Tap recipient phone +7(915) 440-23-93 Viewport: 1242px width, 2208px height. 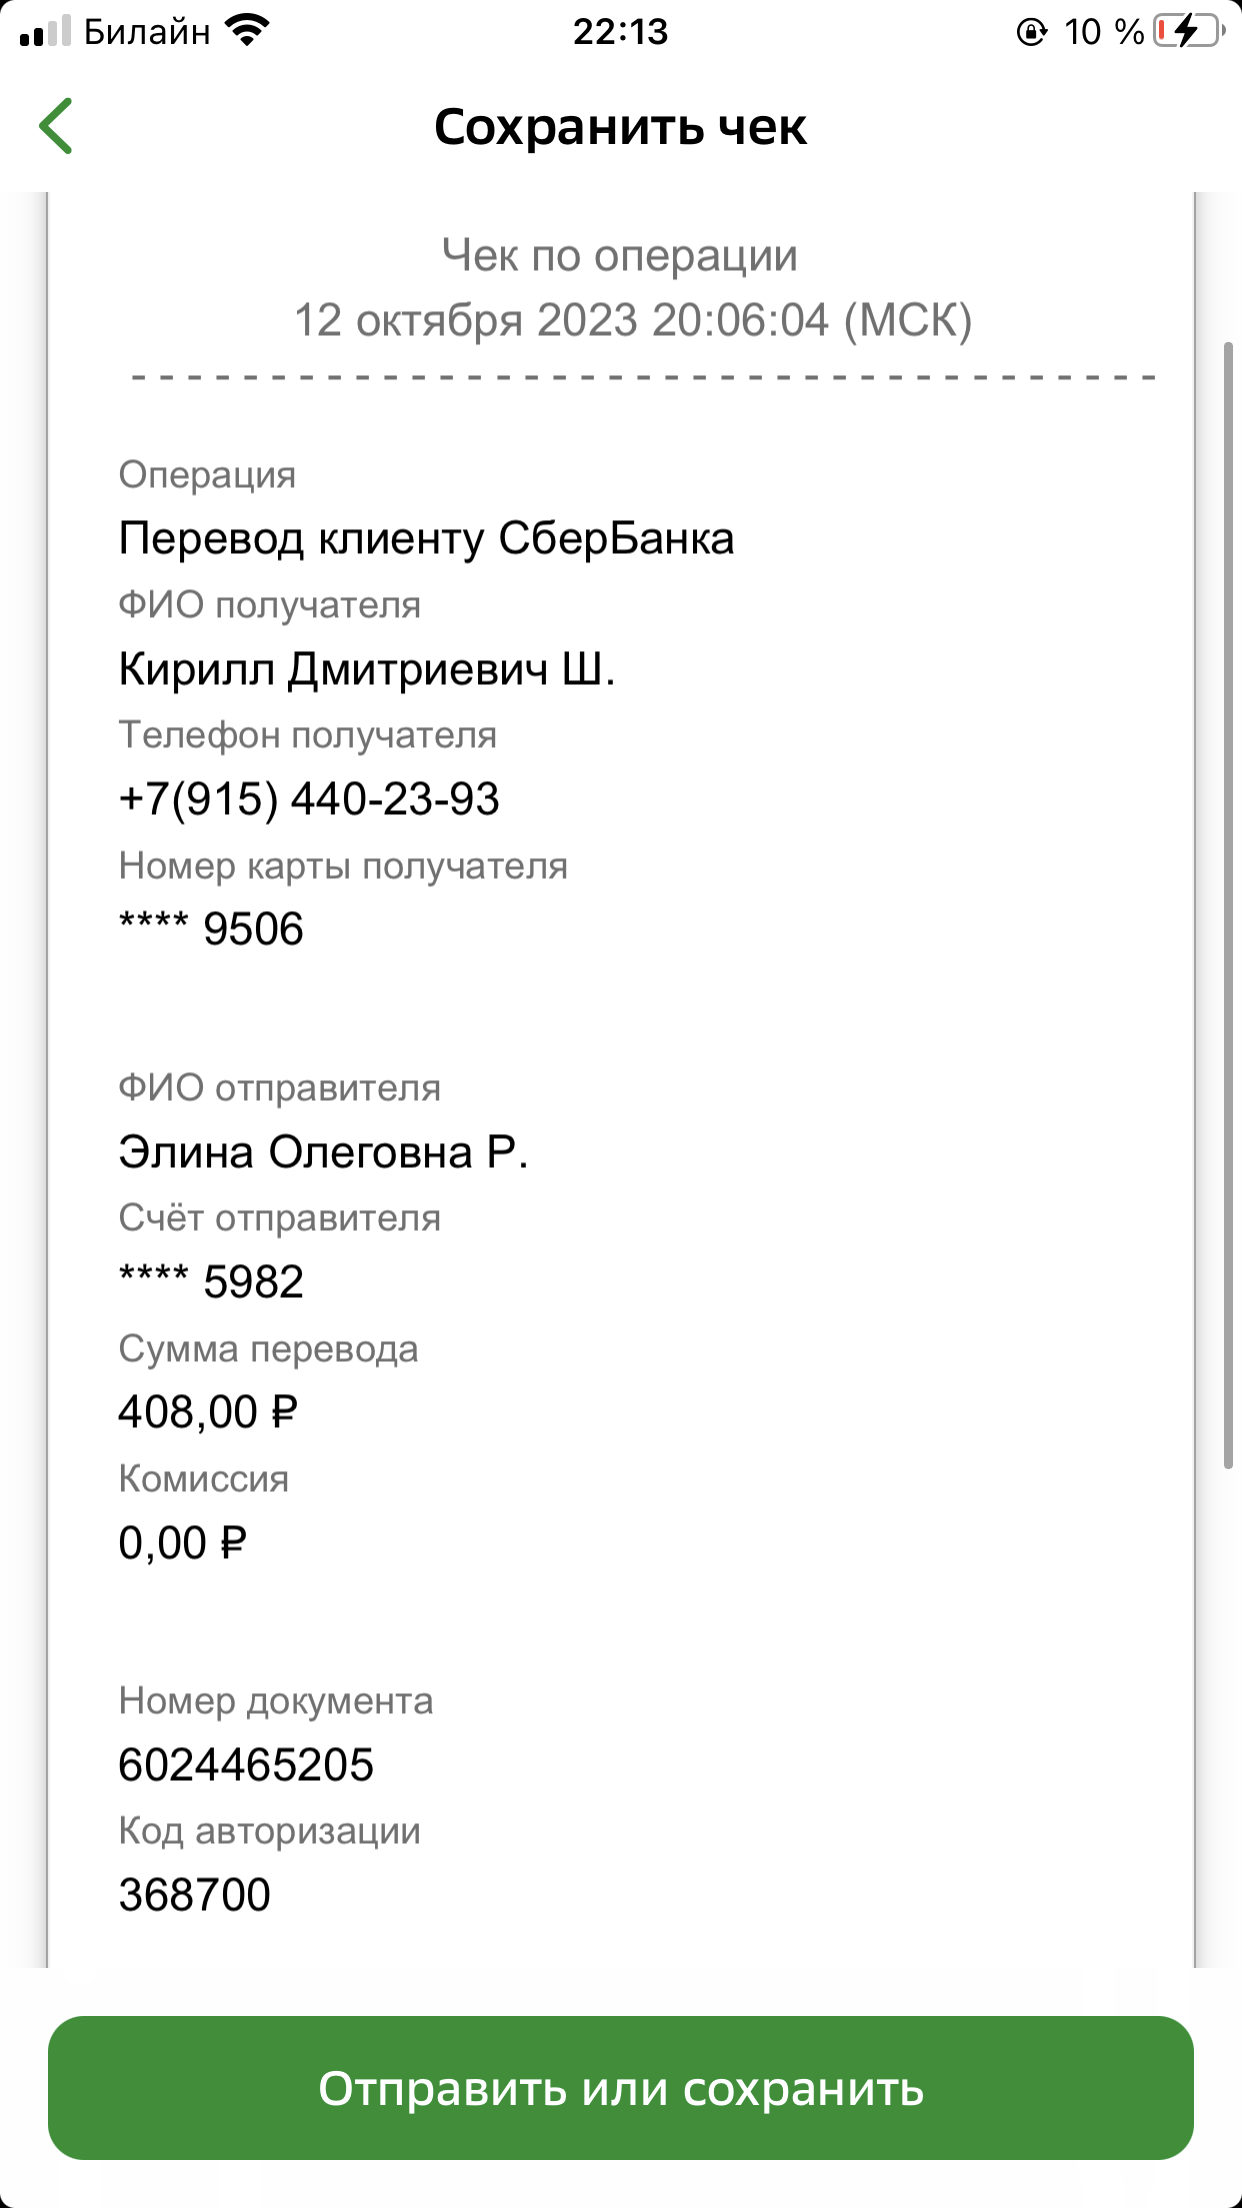coord(309,799)
